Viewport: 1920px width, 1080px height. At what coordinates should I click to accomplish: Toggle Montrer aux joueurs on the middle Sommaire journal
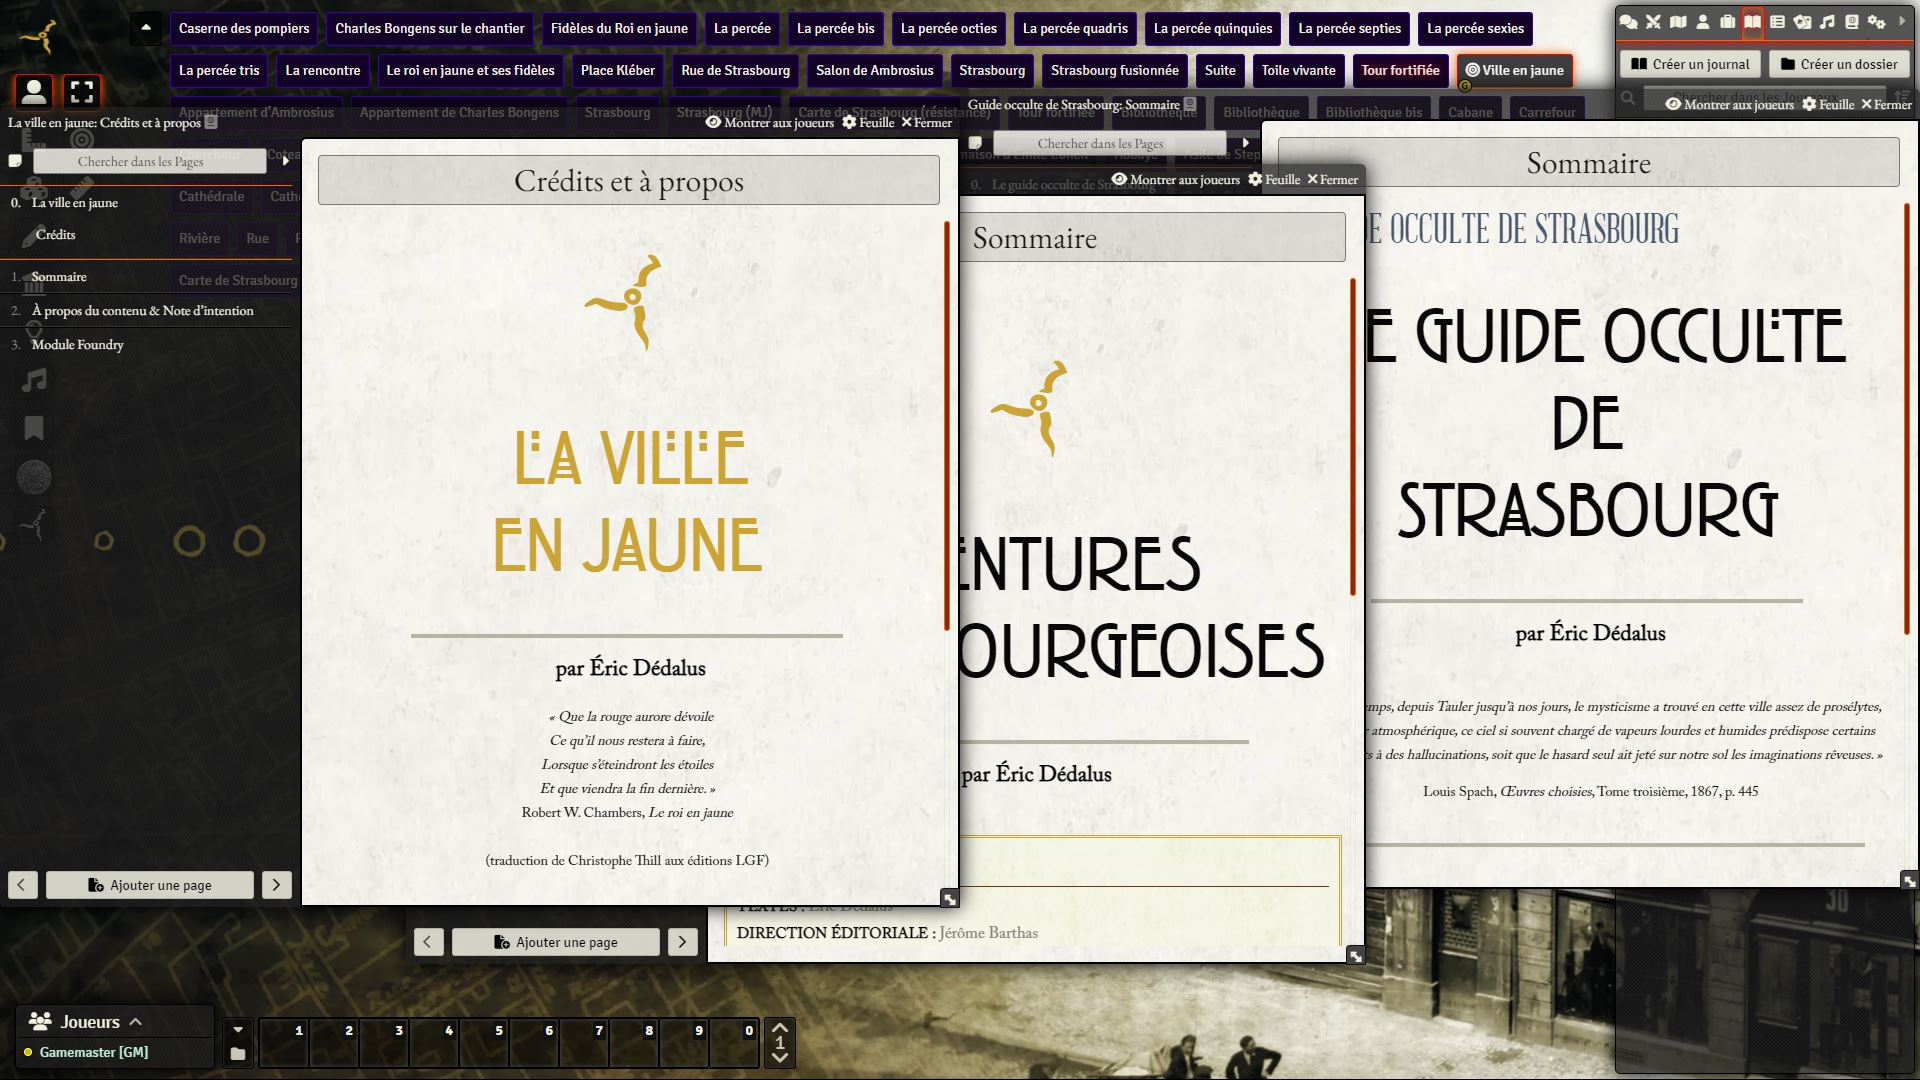[1175, 180]
